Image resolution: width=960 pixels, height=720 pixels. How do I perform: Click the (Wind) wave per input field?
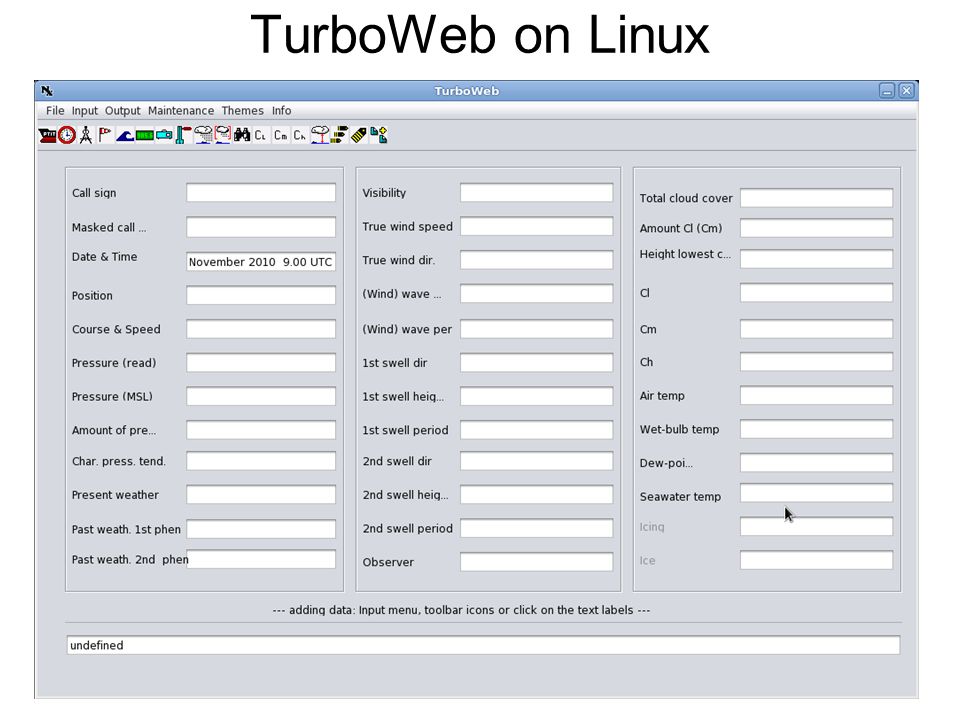[x=536, y=329]
